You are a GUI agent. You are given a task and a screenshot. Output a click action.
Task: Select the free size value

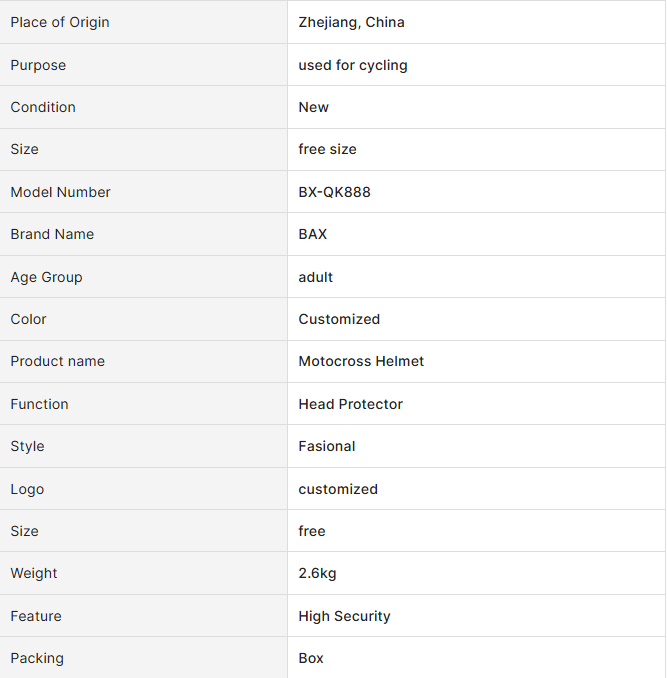(327, 149)
